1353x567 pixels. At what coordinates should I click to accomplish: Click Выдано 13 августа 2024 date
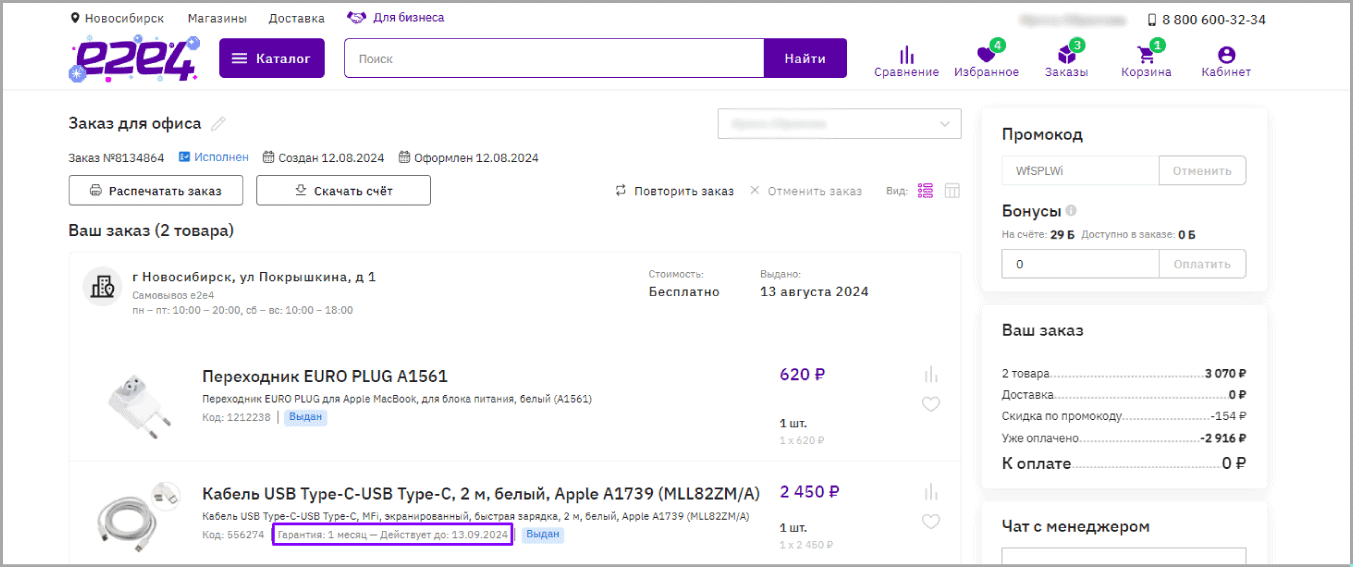[814, 292]
